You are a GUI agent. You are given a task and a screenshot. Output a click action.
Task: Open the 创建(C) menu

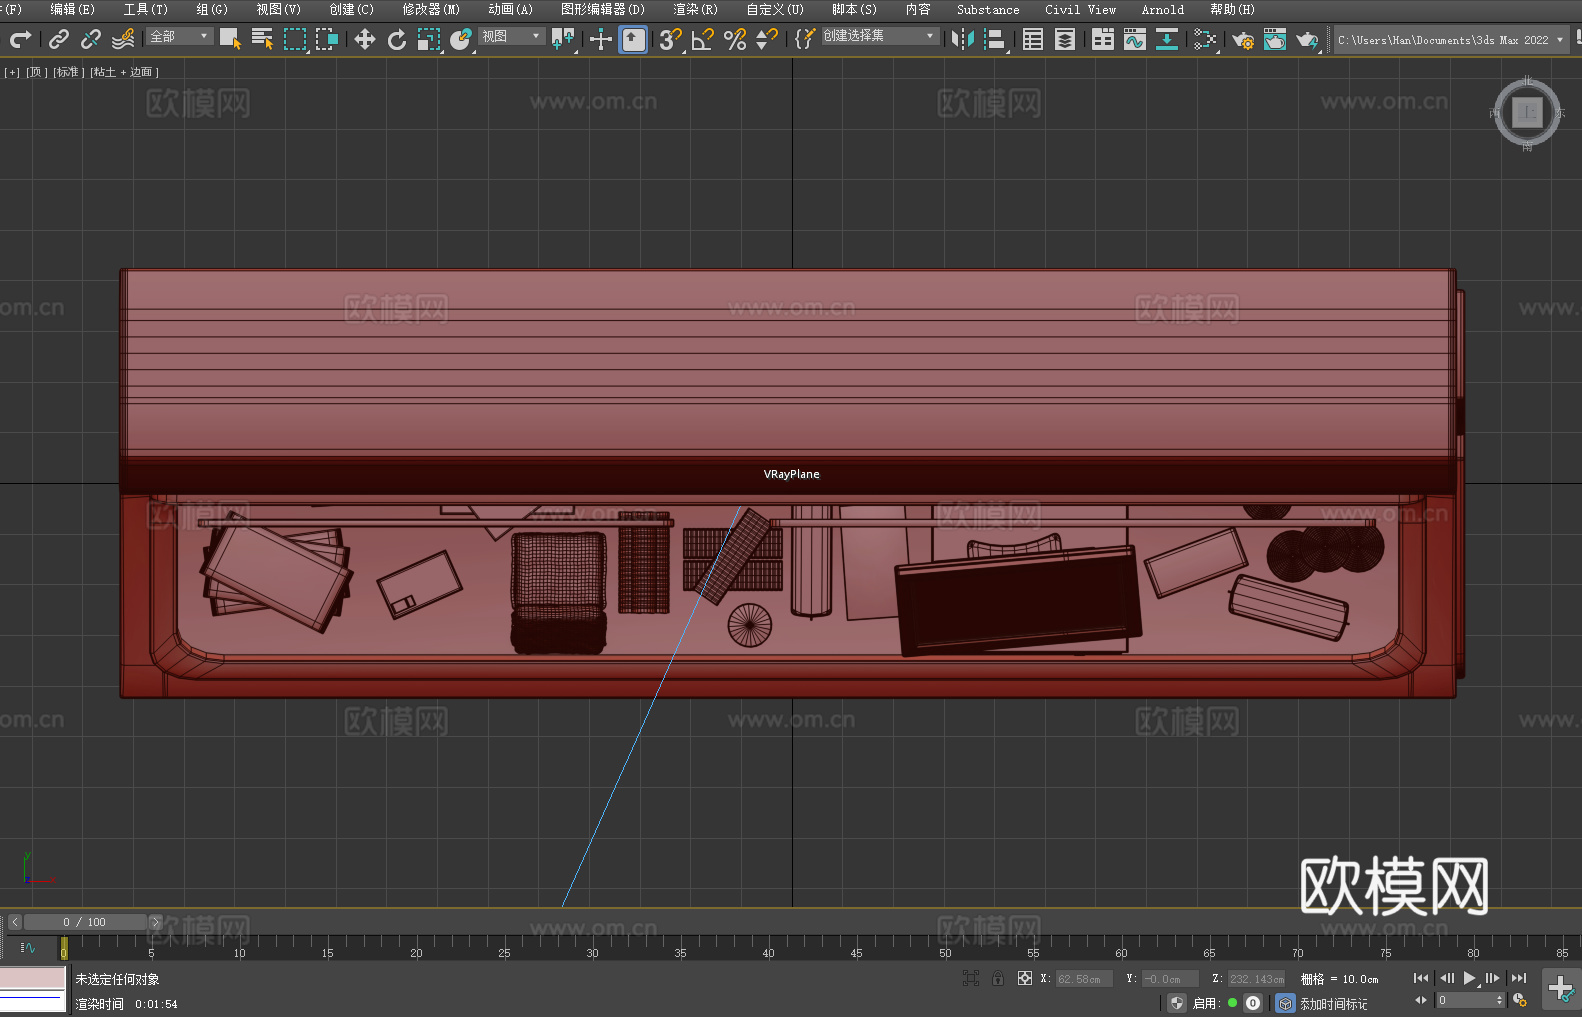[x=351, y=9]
